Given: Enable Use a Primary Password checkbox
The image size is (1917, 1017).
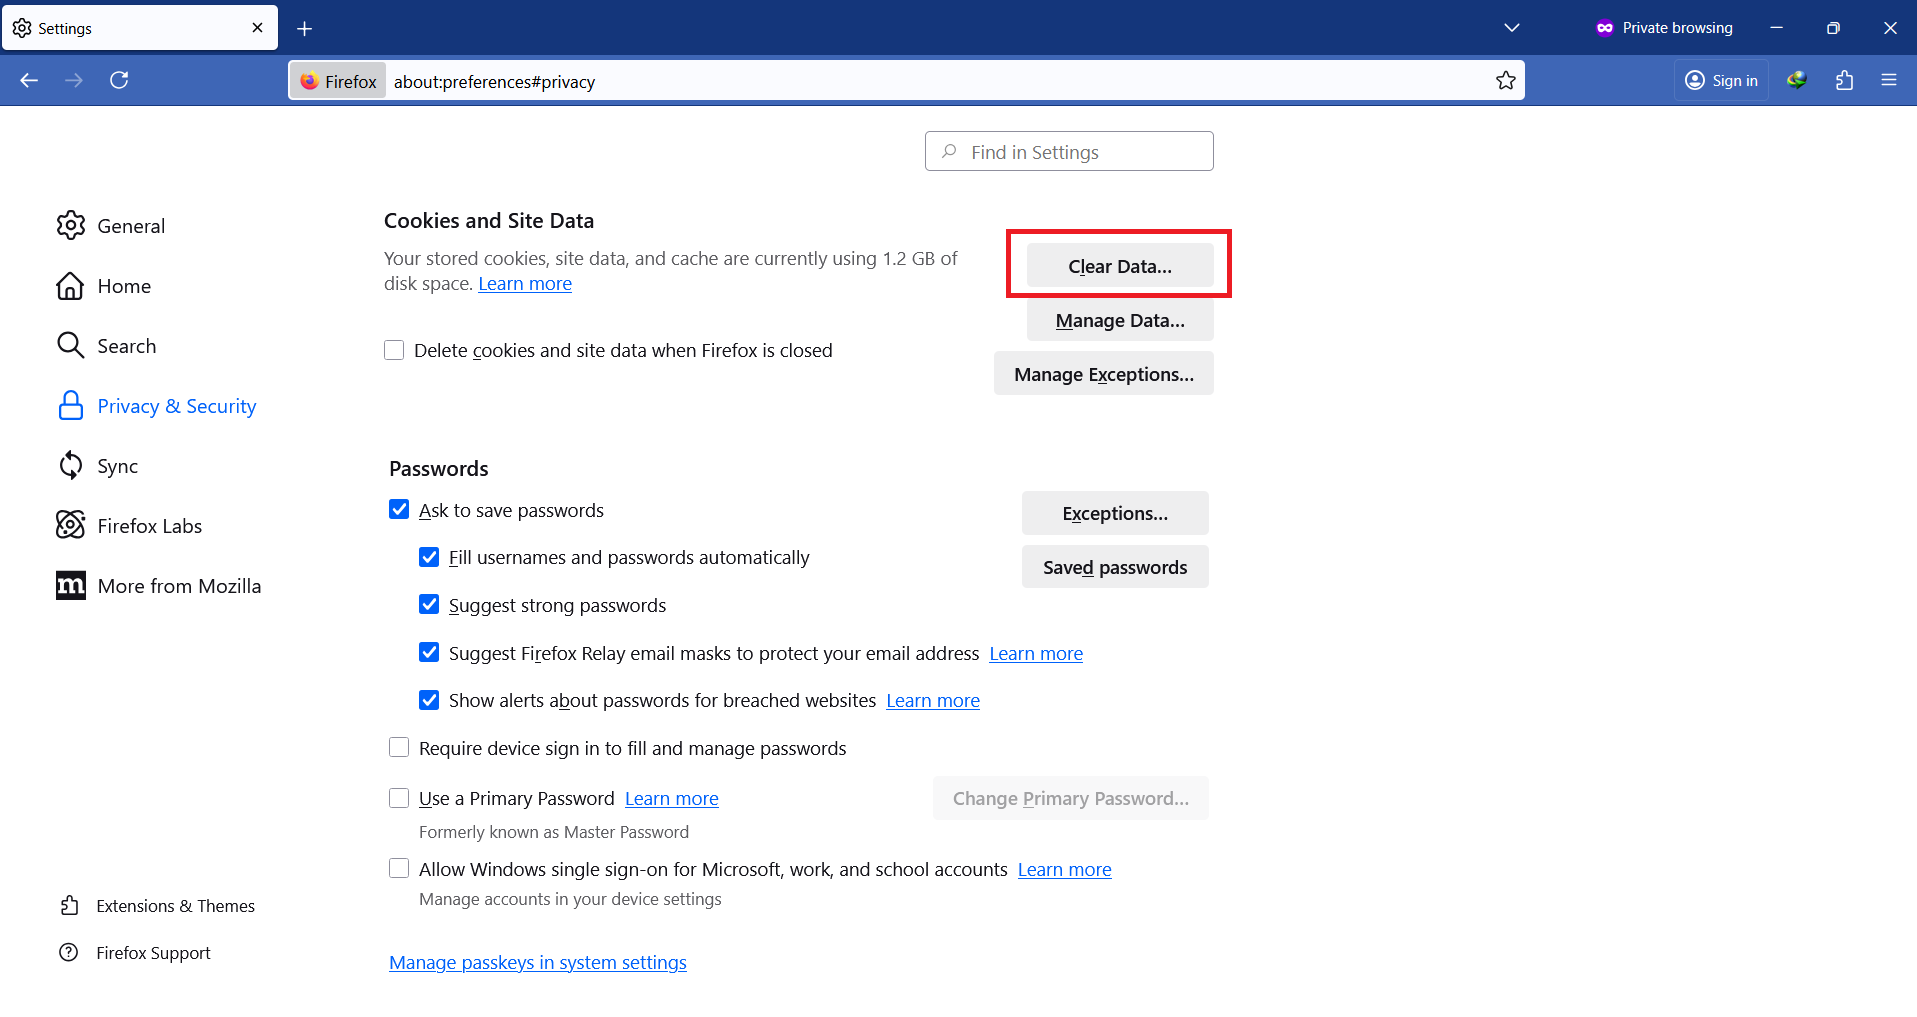Looking at the screenshot, I should pyautogui.click(x=399, y=798).
